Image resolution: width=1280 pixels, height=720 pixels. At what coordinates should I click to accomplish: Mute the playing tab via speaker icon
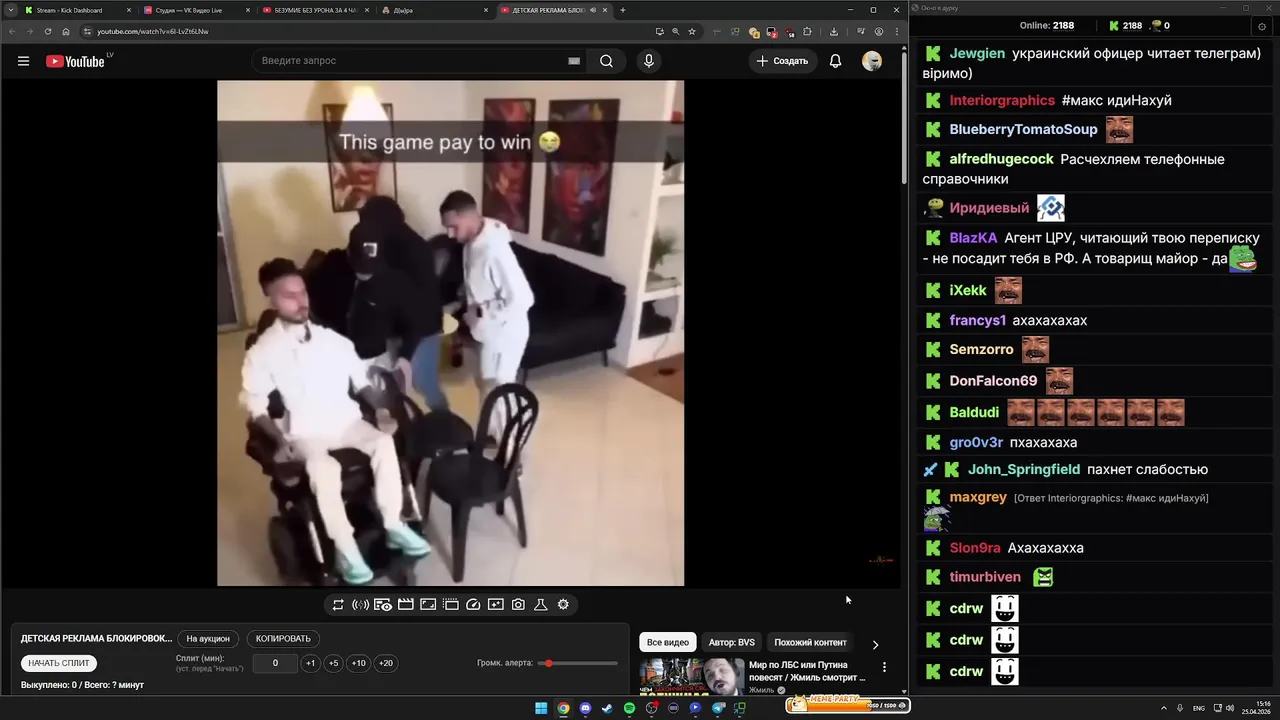[593, 10]
